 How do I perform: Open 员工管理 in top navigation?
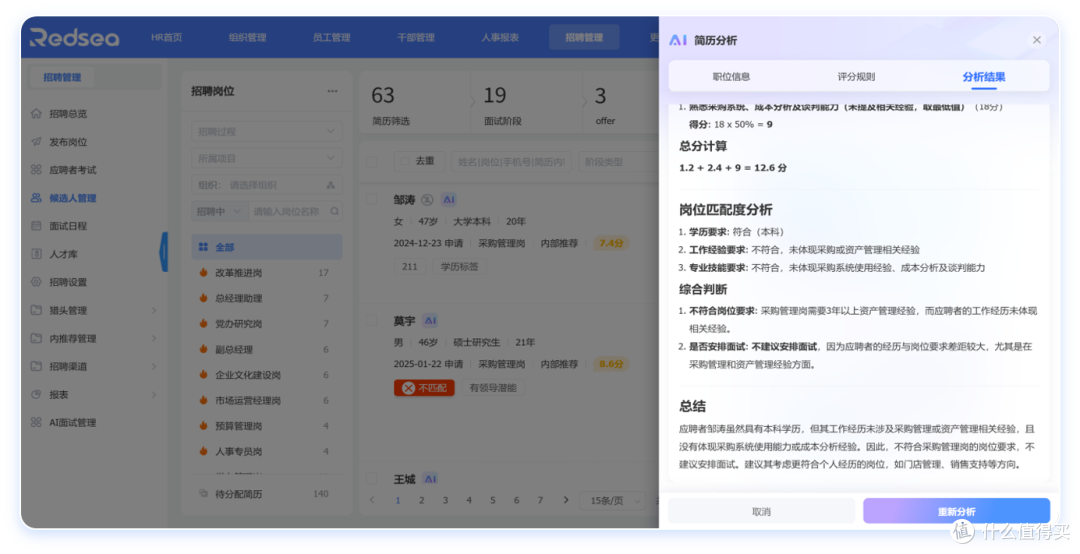pos(331,37)
